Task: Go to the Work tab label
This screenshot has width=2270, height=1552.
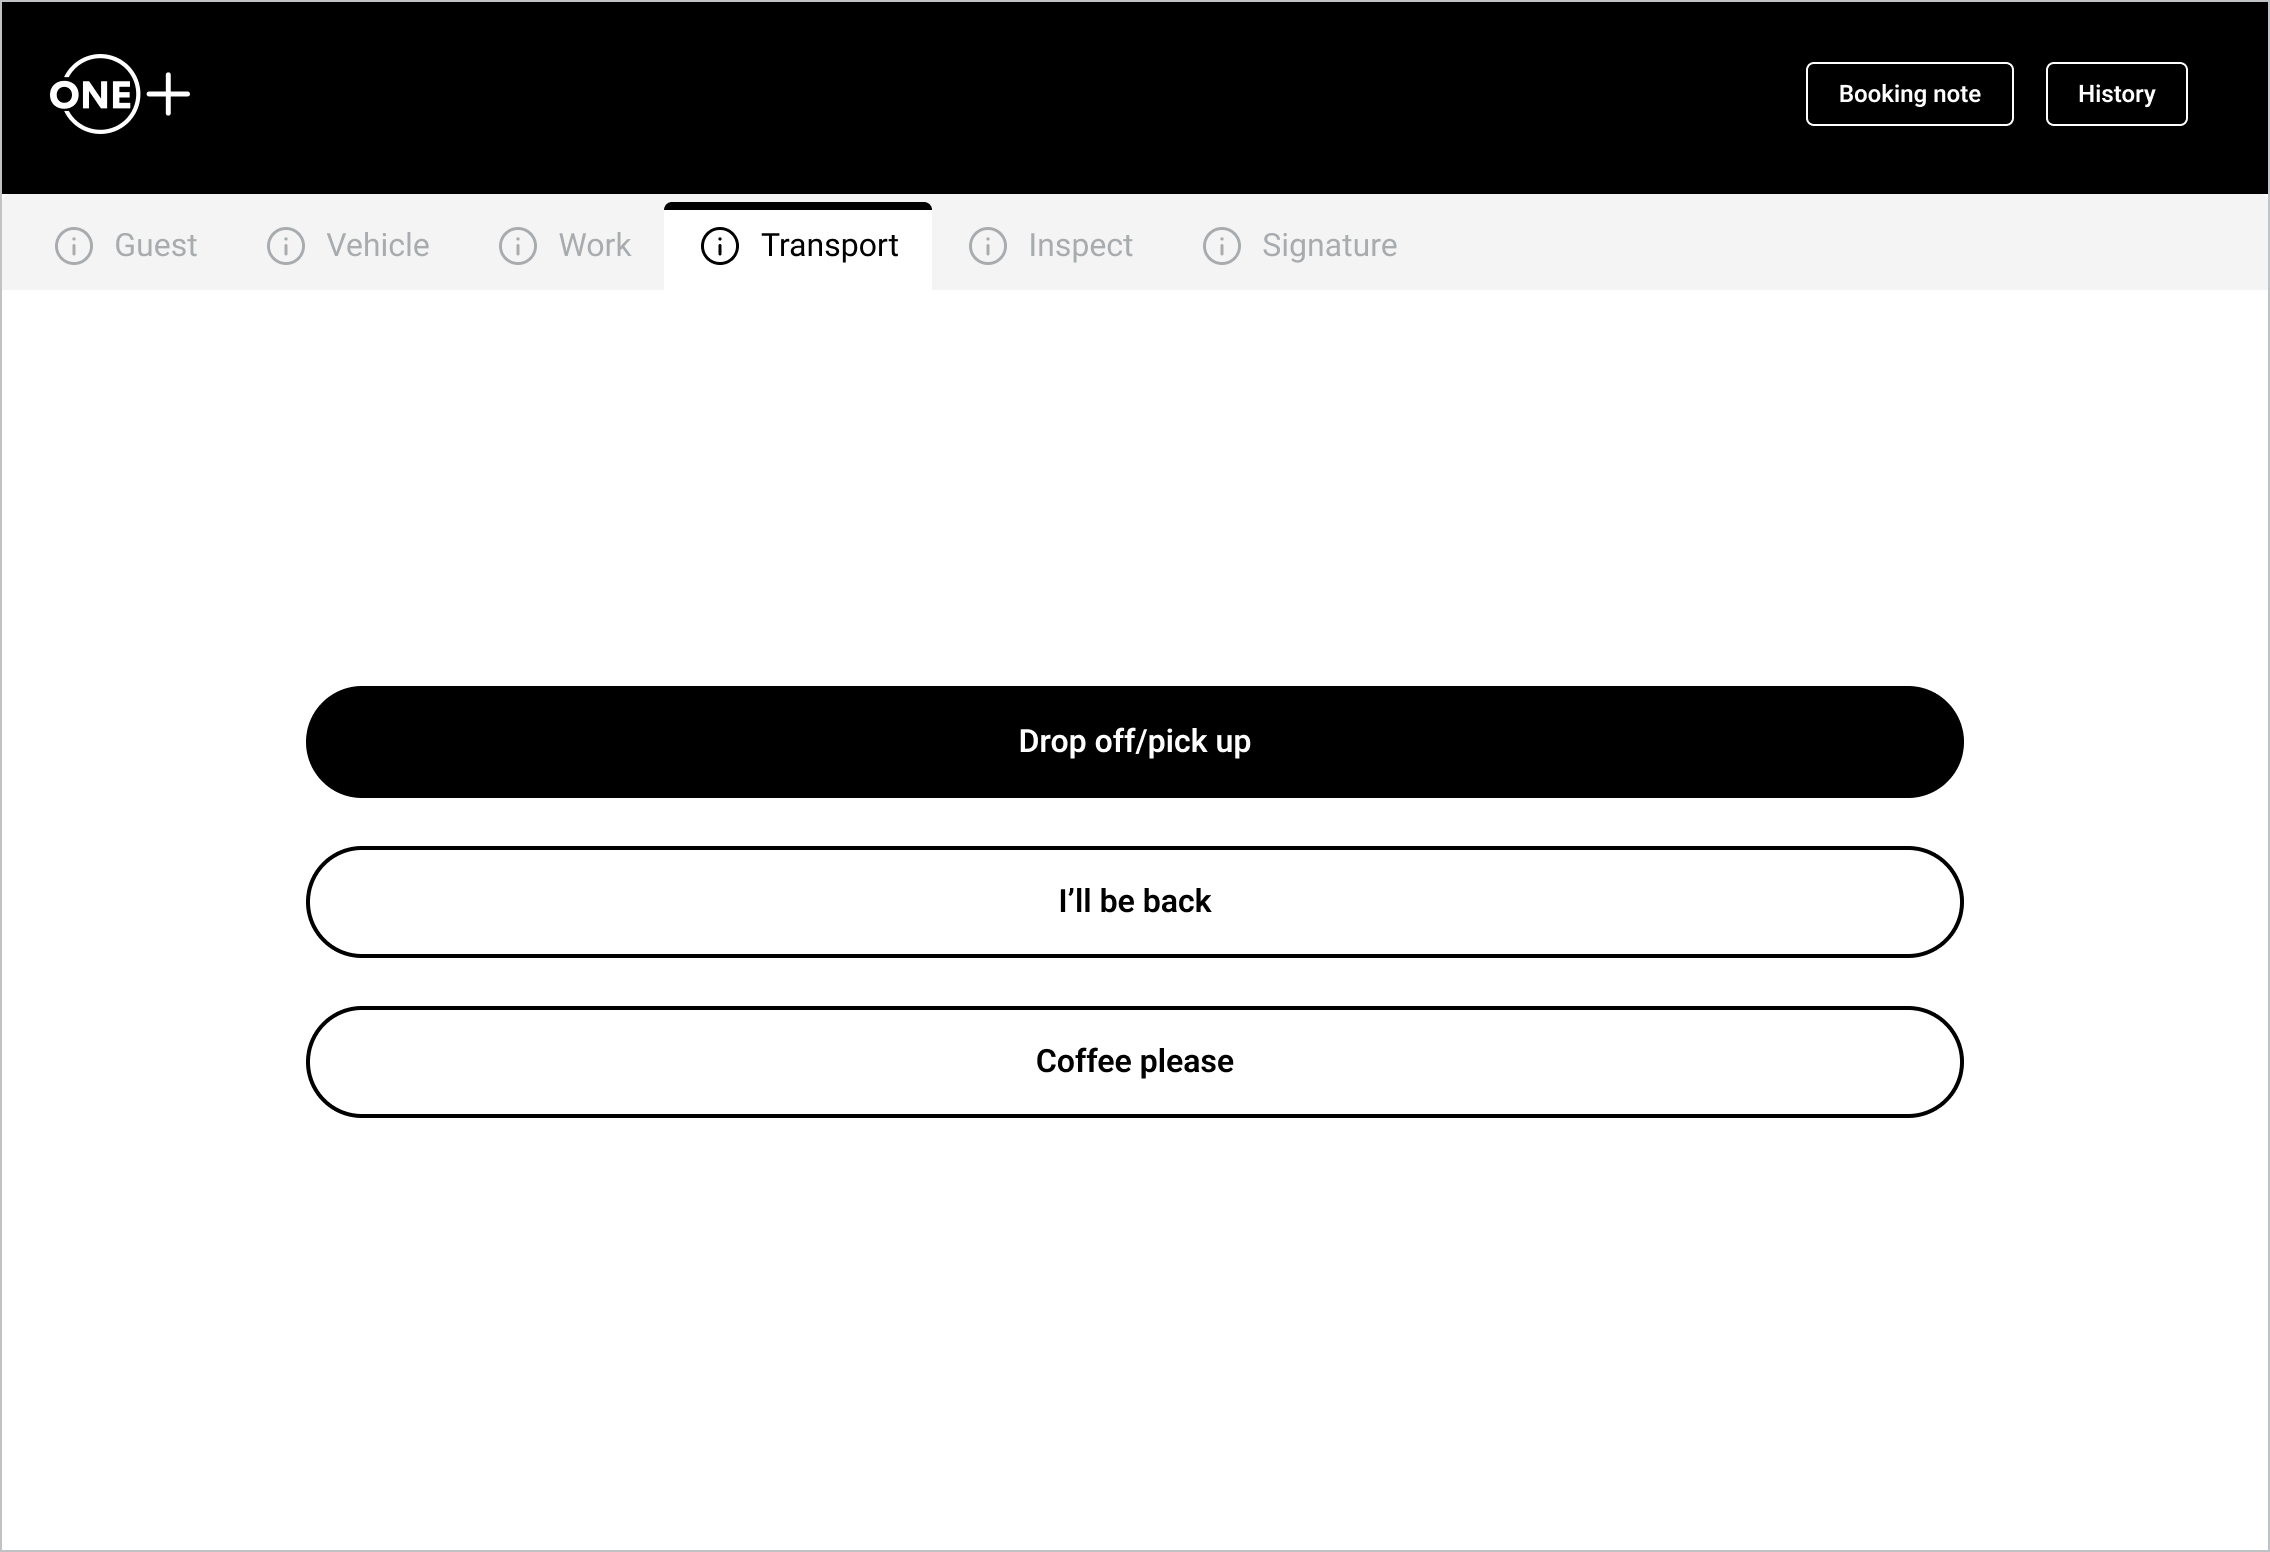Action: tap(595, 246)
